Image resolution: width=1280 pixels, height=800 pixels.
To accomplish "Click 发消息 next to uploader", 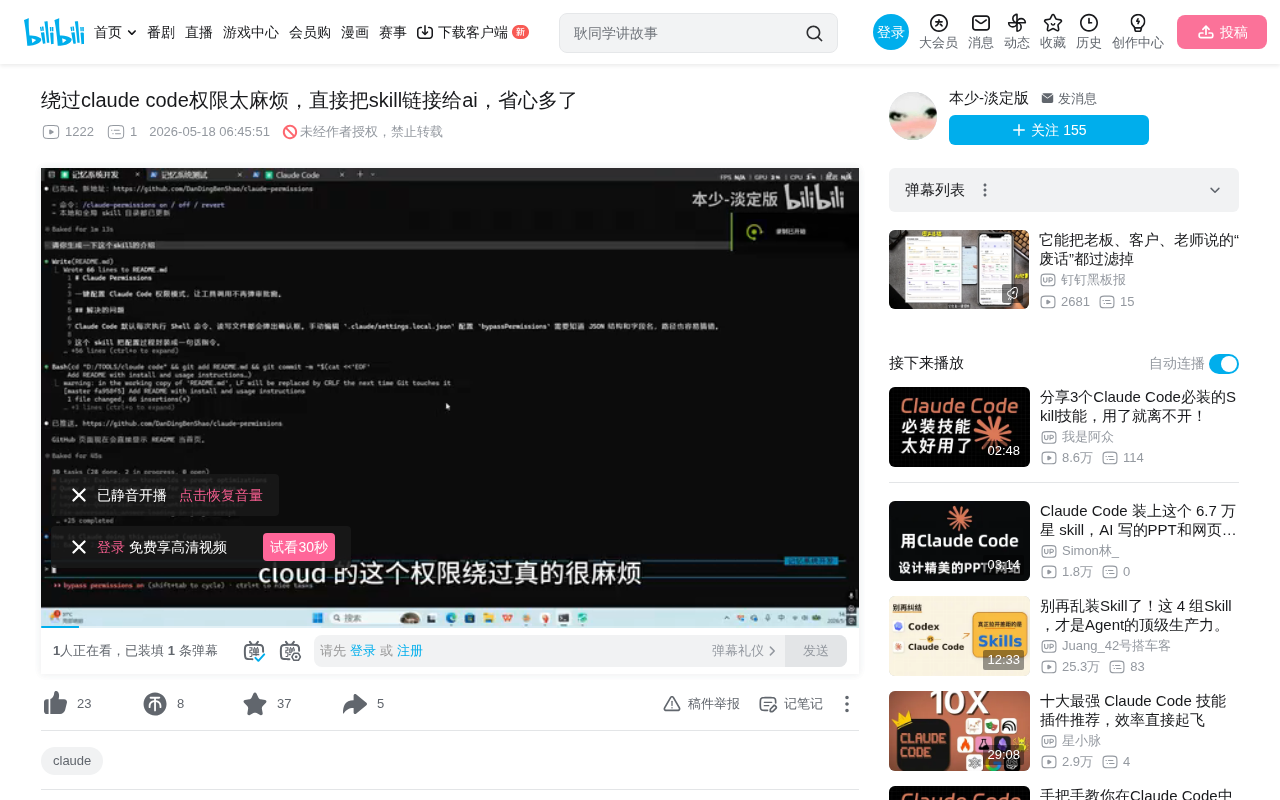I will pos(1069,98).
